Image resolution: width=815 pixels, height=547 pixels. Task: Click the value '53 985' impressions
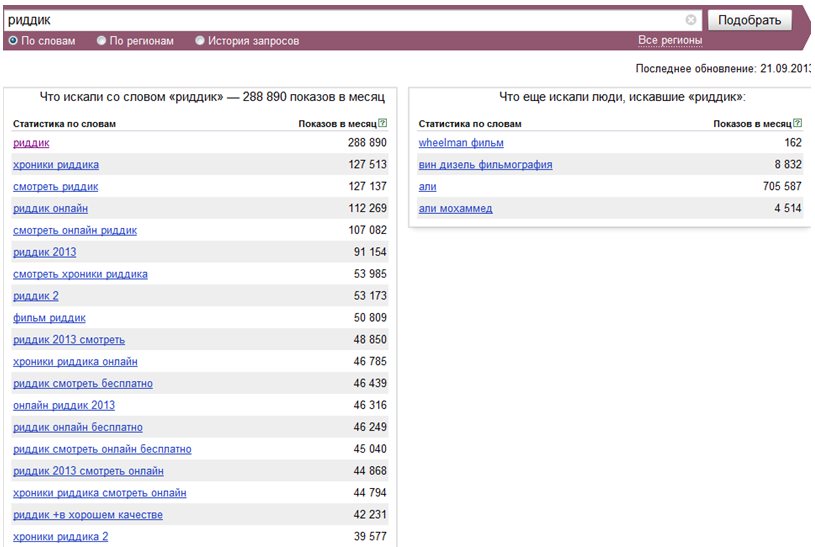point(370,274)
